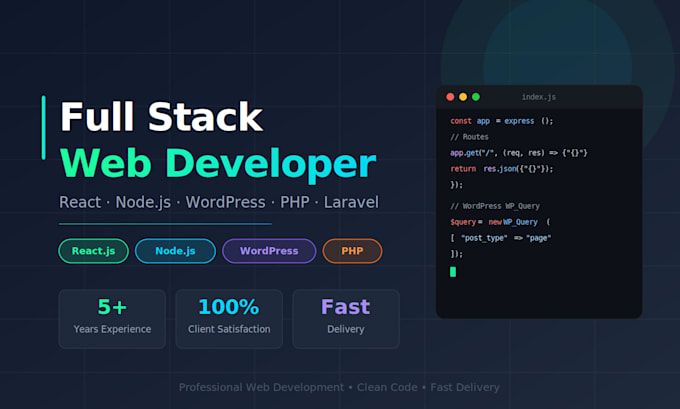Select the Fast Delivery card
This screenshot has width=680, height=409.
point(346,319)
